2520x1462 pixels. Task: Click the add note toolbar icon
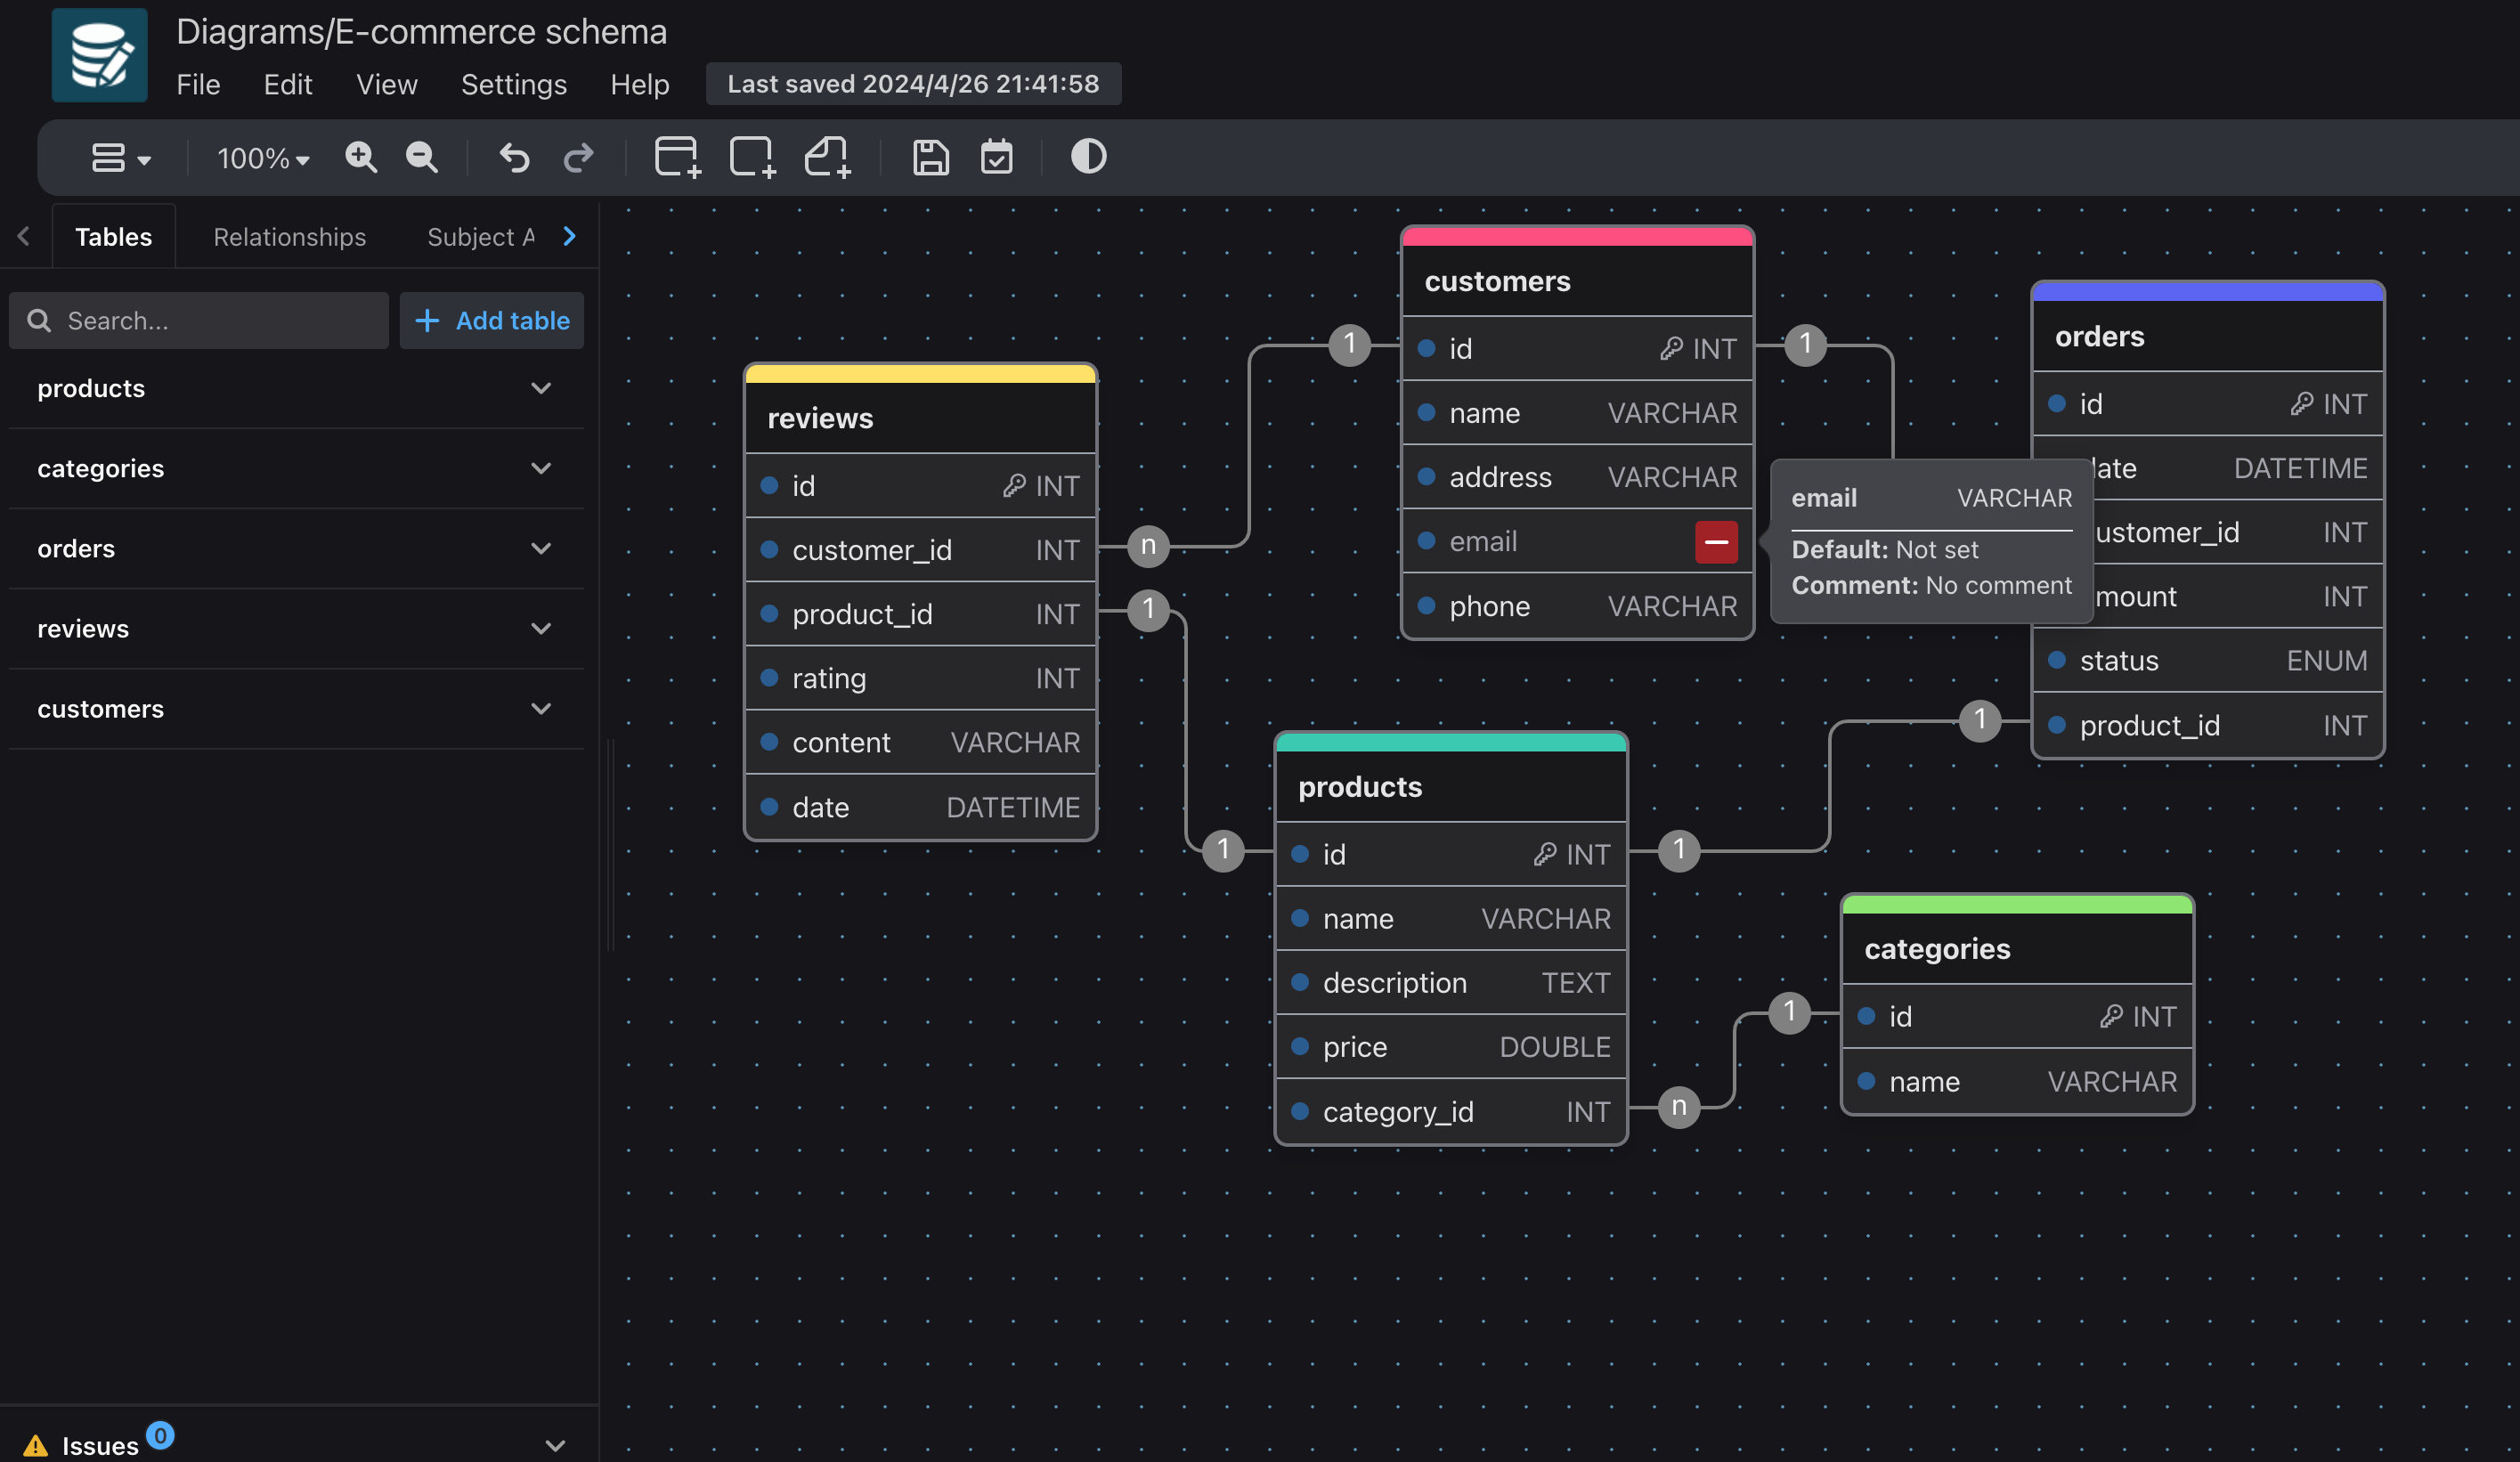point(827,157)
